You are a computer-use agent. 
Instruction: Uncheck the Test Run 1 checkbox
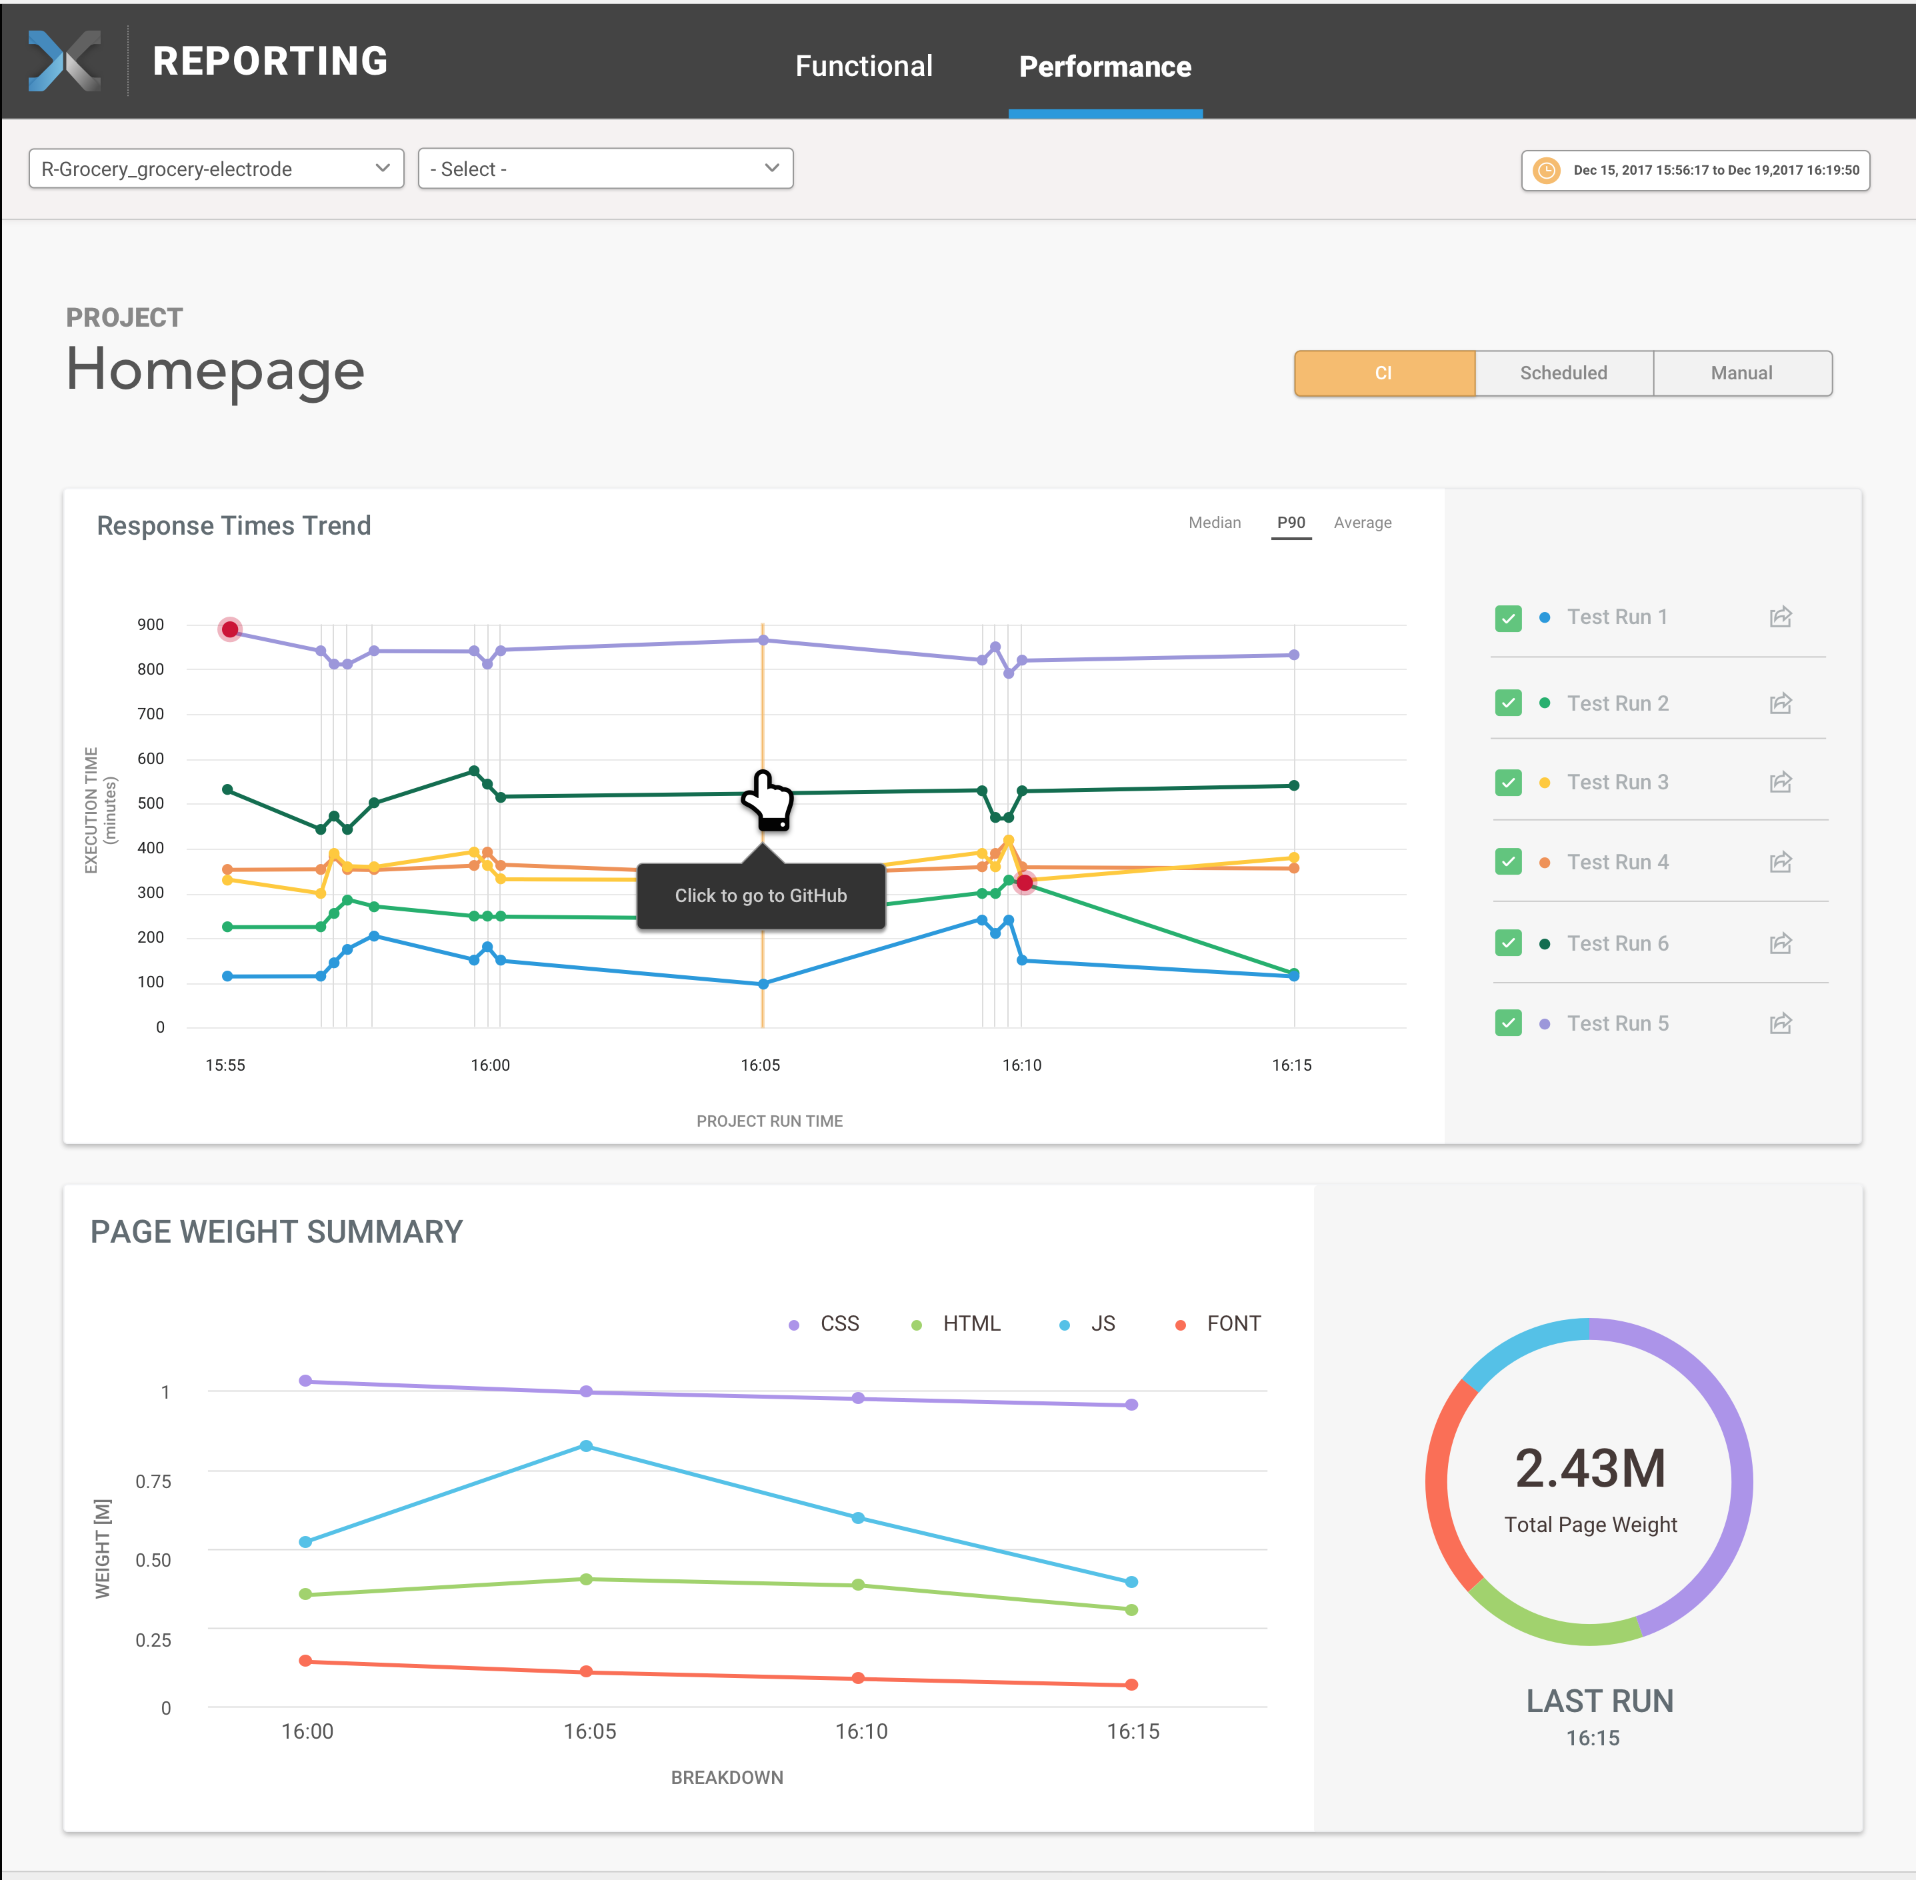[1508, 618]
